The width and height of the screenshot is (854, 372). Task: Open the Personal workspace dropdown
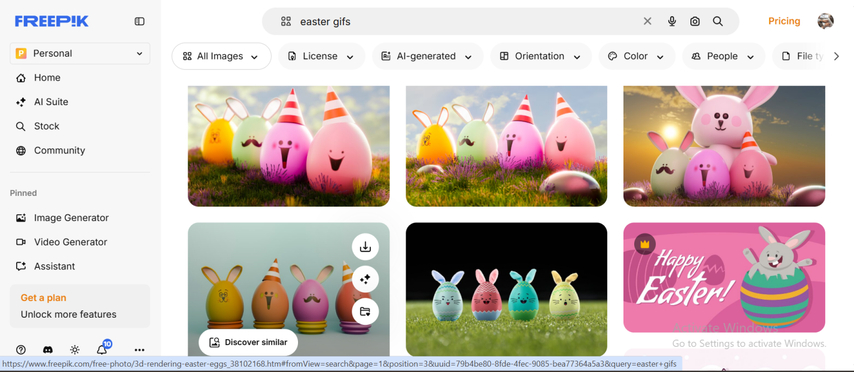tap(80, 53)
